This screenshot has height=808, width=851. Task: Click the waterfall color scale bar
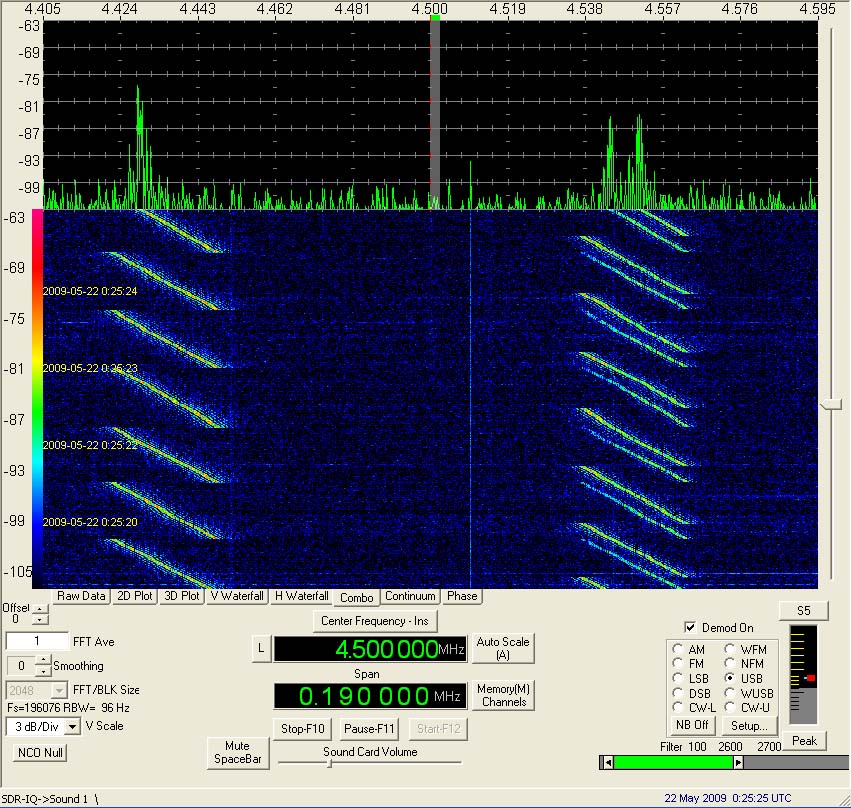point(37,399)
